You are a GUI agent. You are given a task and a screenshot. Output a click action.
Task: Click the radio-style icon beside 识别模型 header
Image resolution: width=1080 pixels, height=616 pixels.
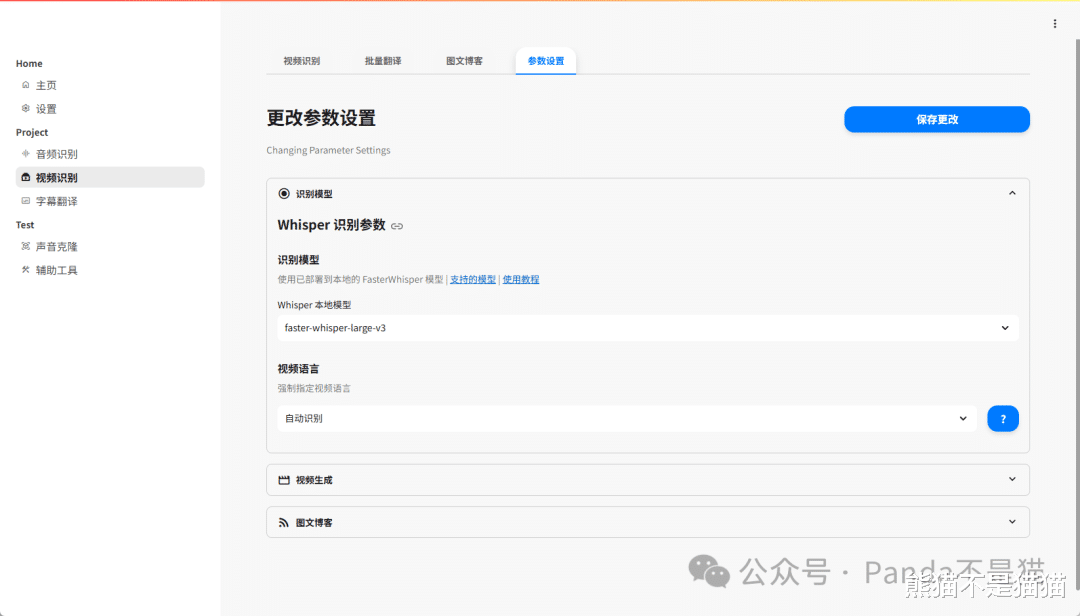point(284,194)
